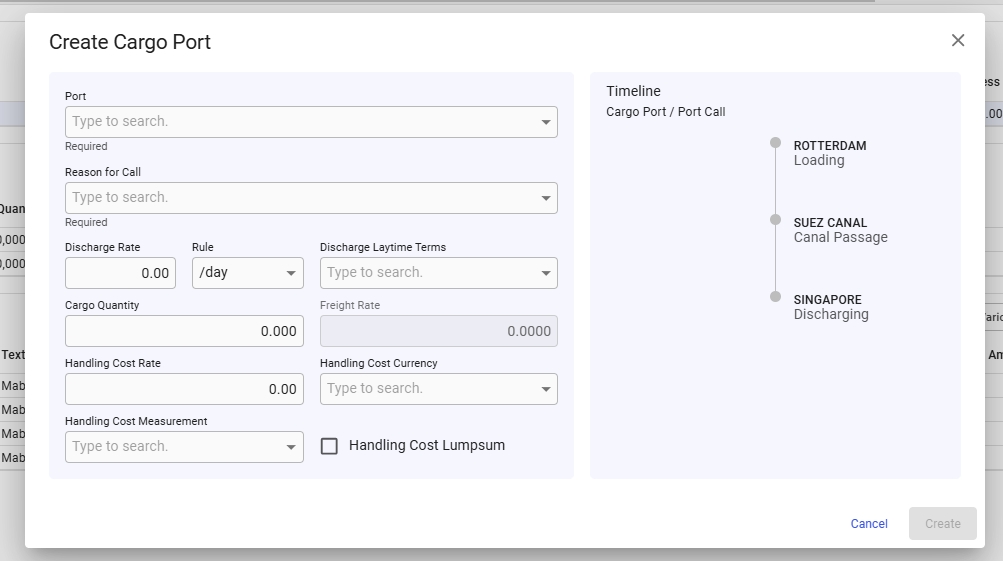Click the Cargo Quantity input field
This screenshot has width=1003, height=561.
click(184, 331)
